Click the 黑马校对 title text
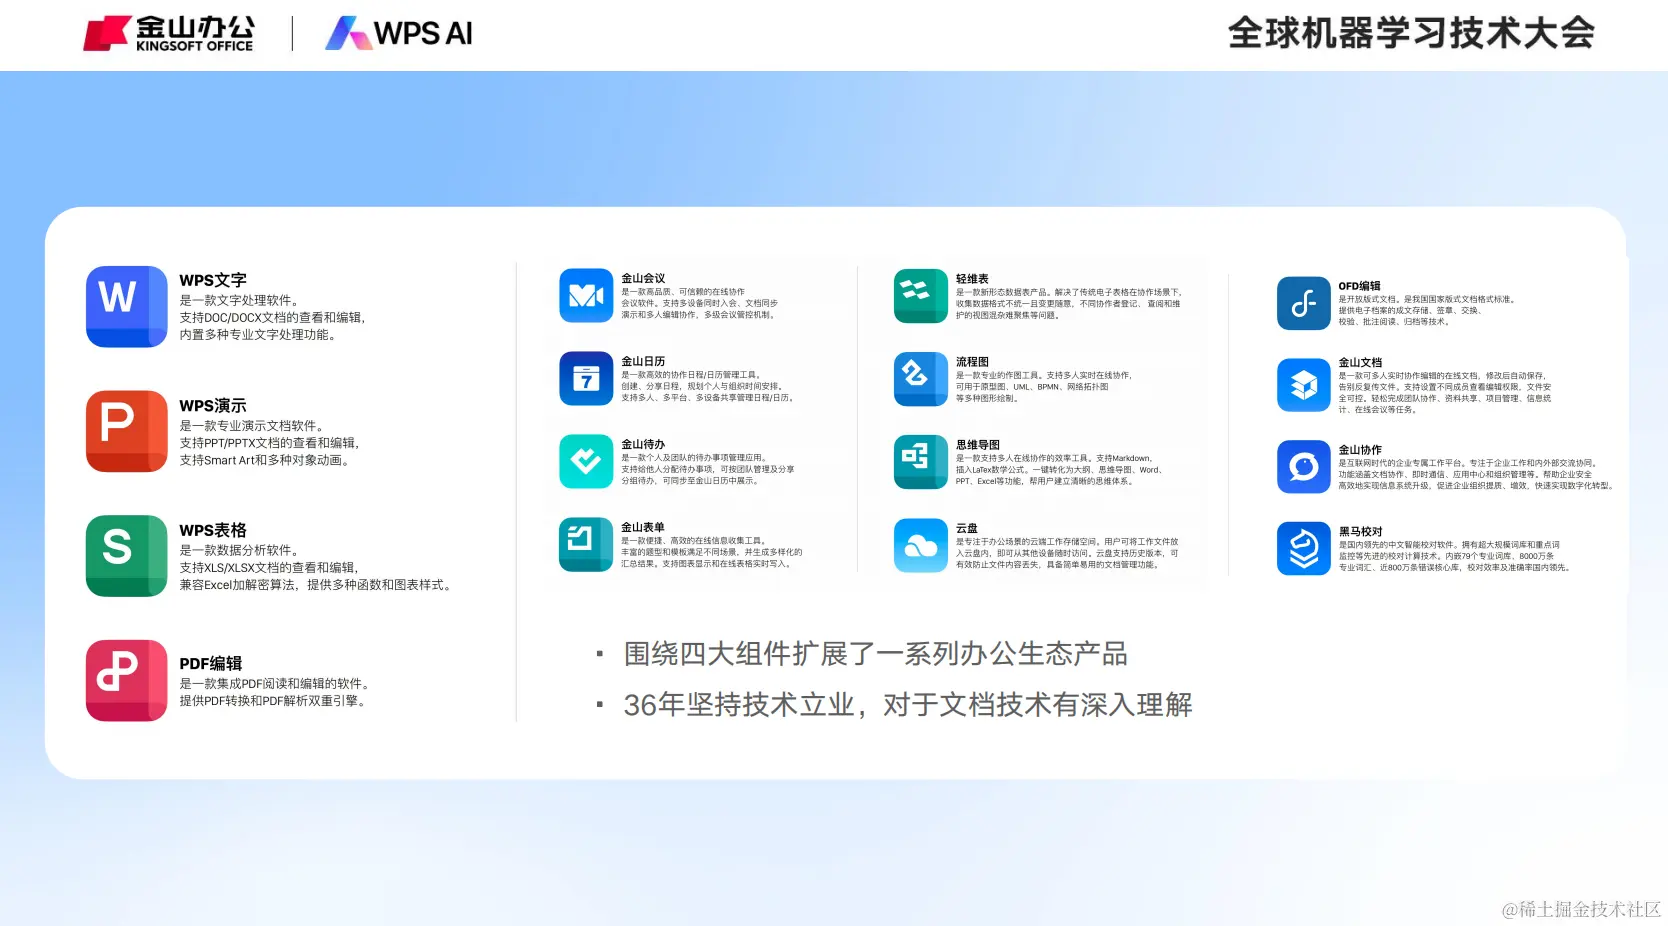This screenshot has width=1668, height=926. (x=1360, y=532)
